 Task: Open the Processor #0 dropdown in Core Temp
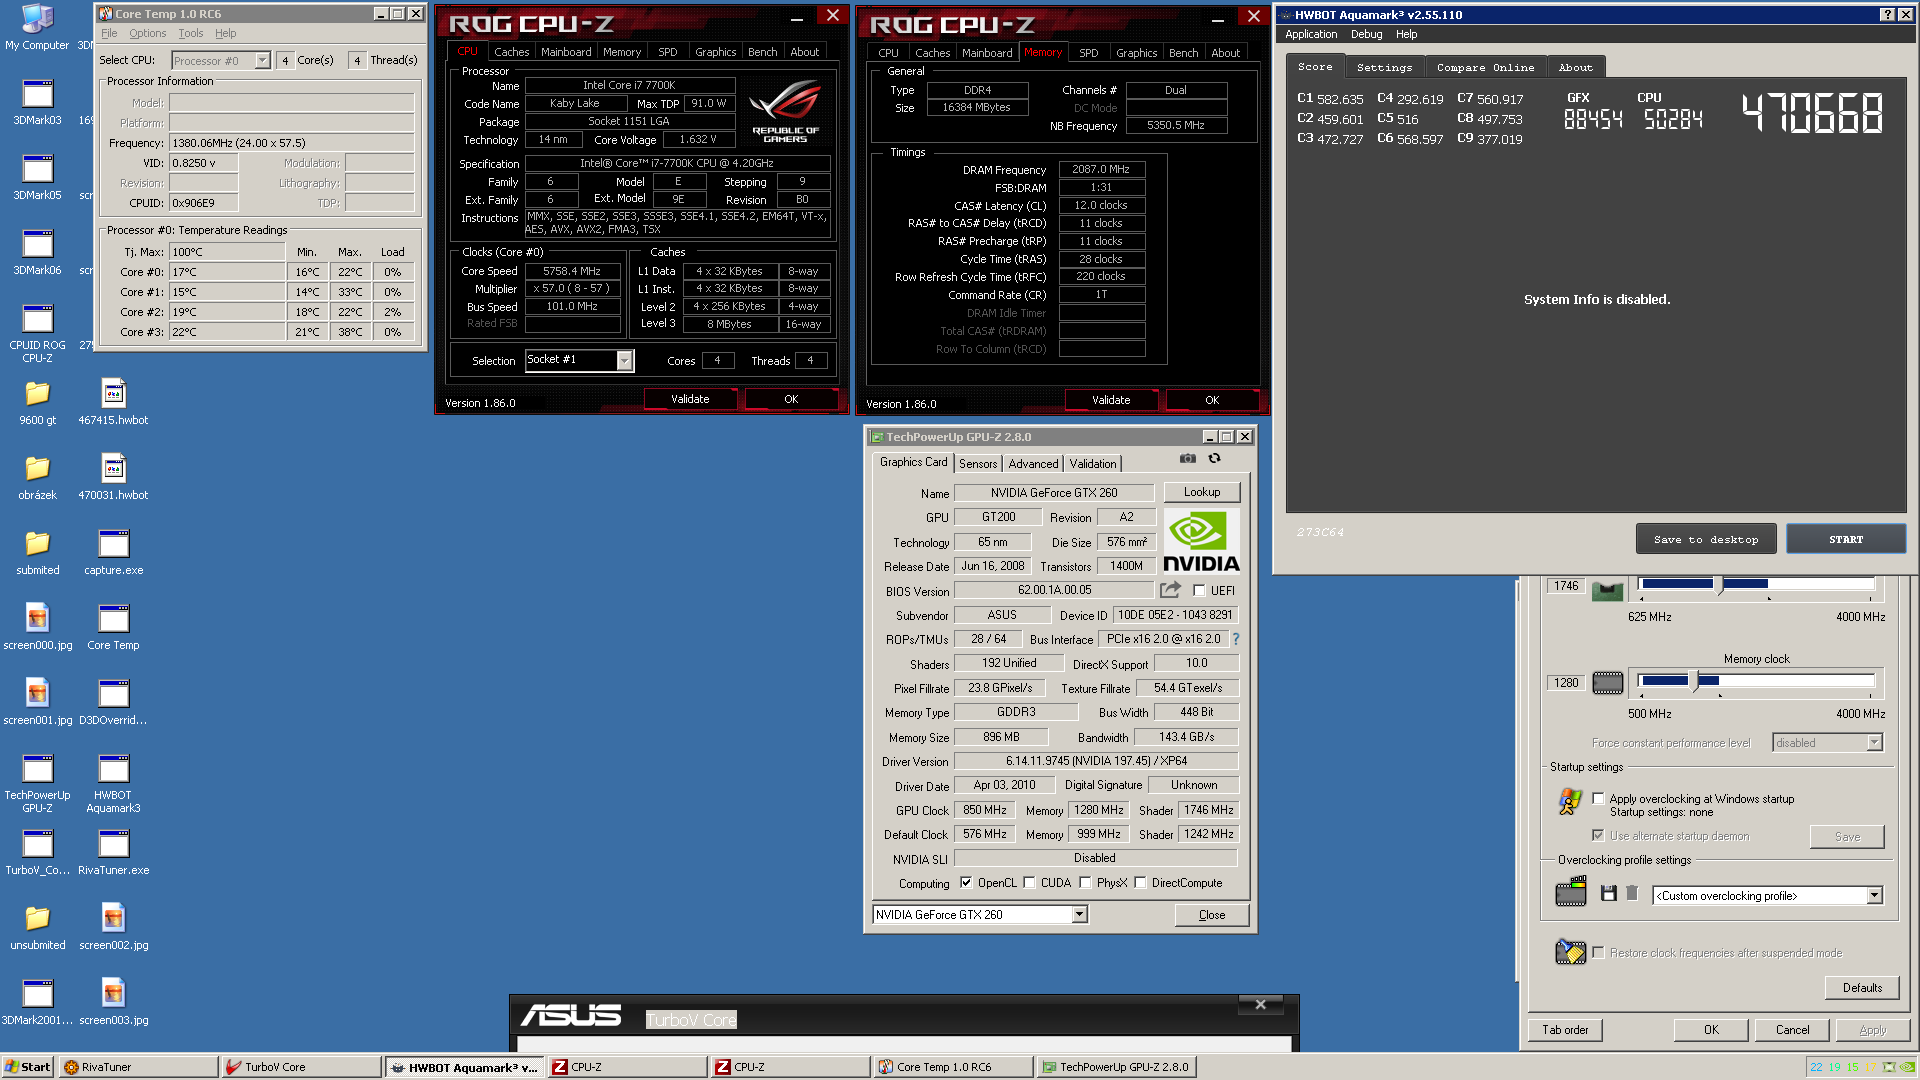262,61
